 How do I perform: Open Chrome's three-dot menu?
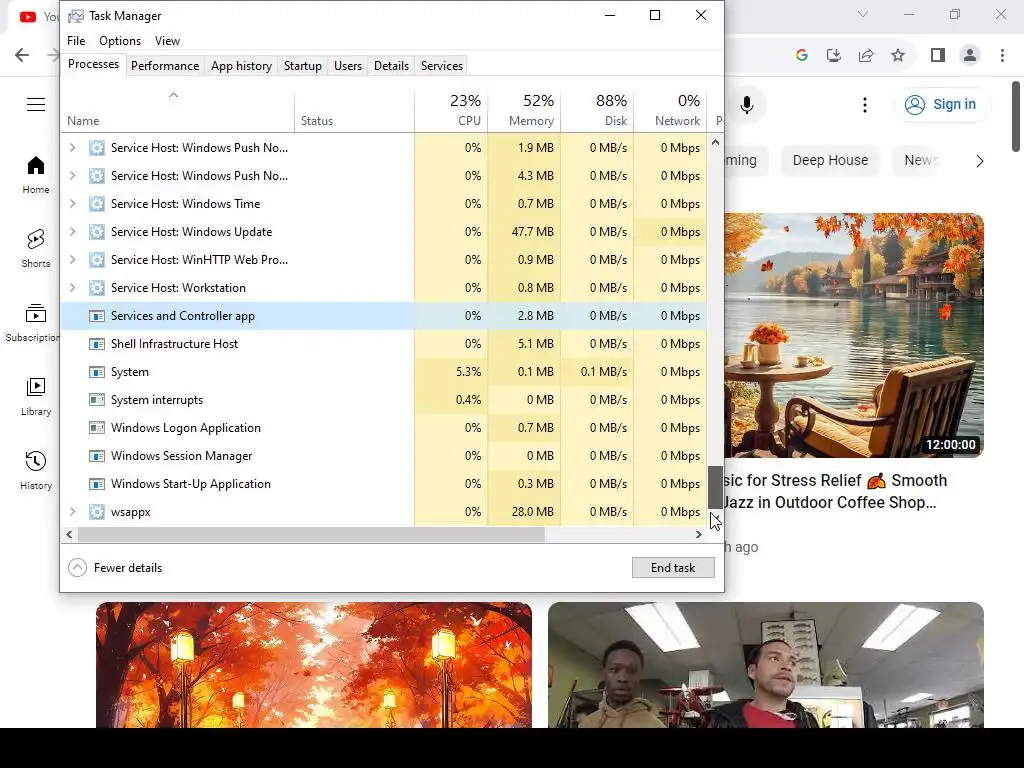1002,55
